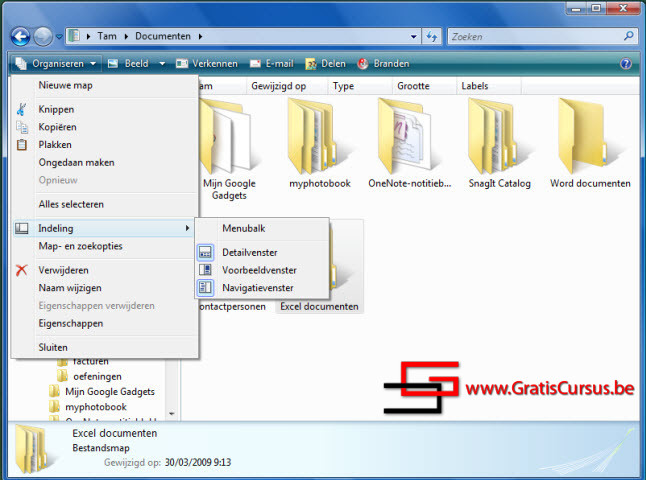Click the tree scrollbar down arrow
Screen dimensions: 646x480
tap(172, 413)
